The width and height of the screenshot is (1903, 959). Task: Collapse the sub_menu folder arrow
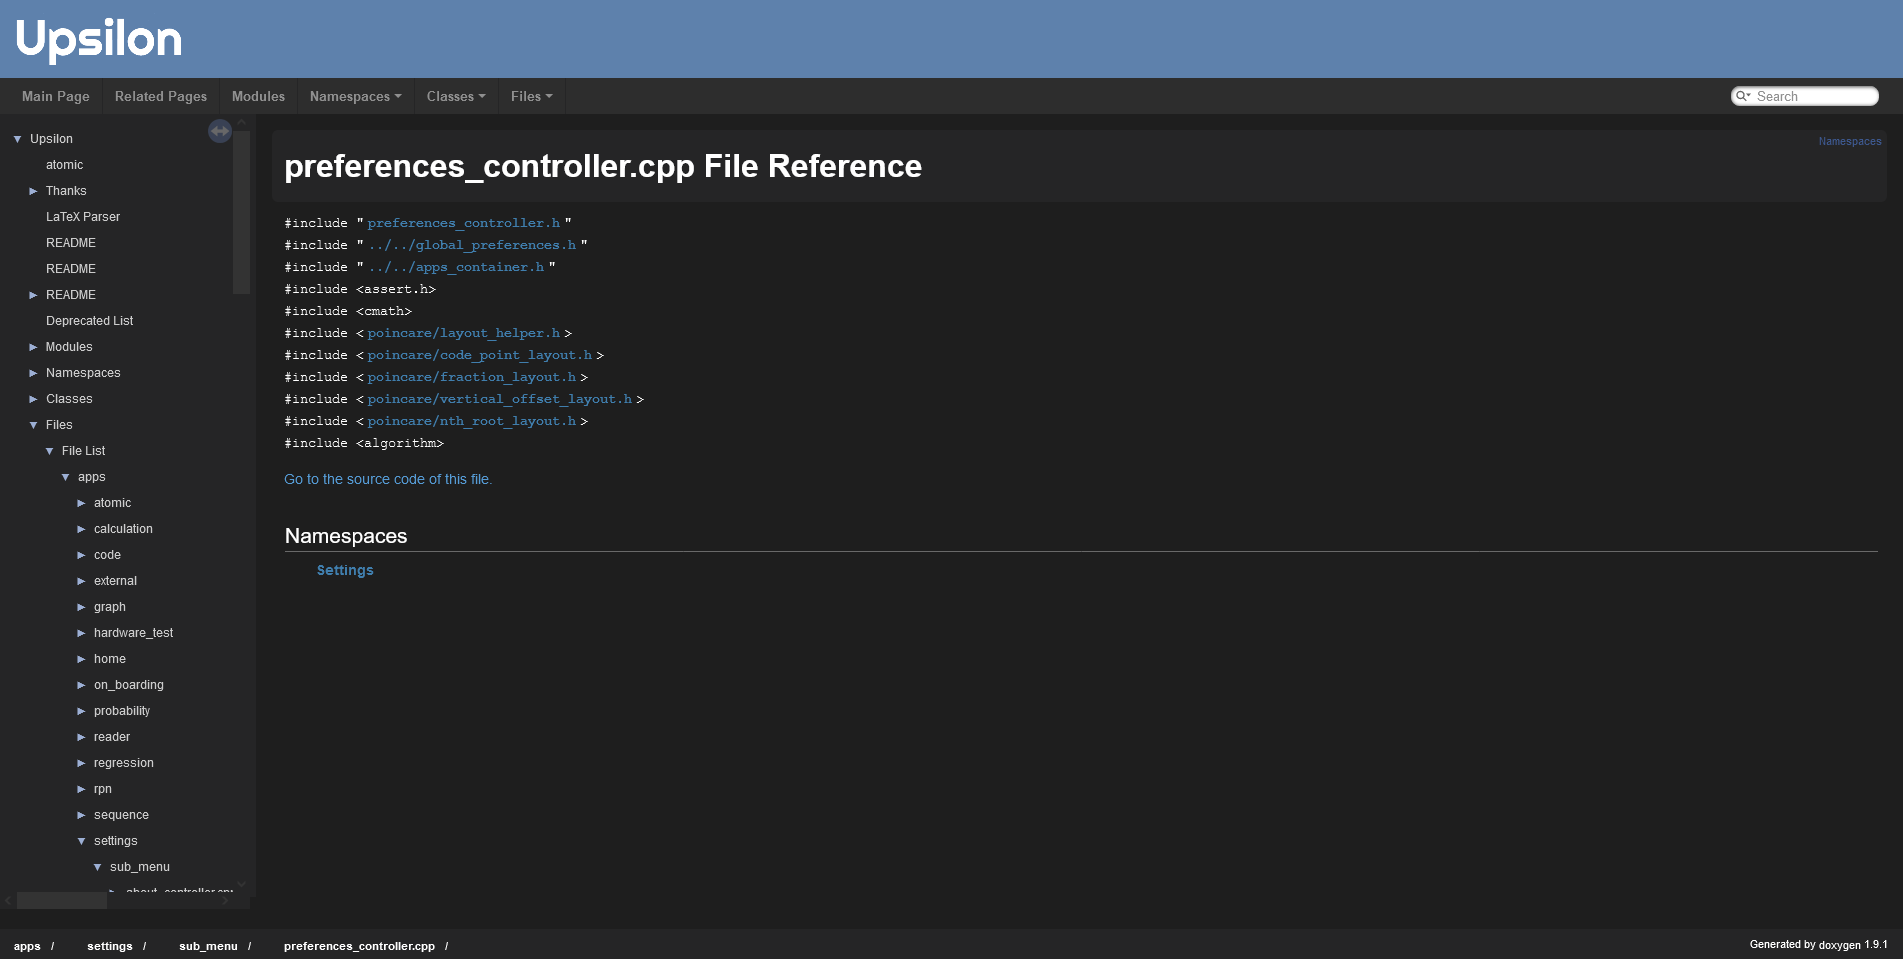point(97,867)
